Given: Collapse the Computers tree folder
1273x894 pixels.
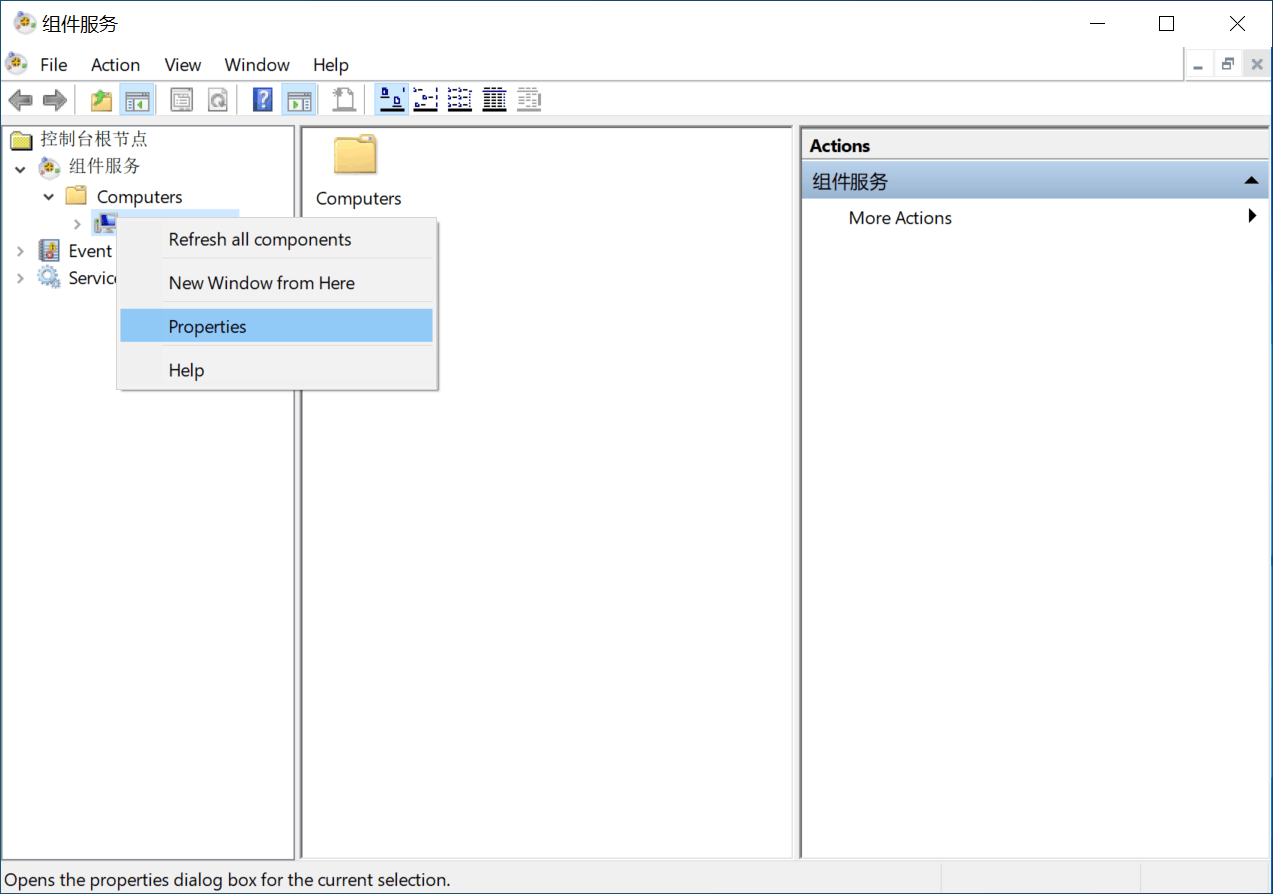Looking at the screenshot, I should click(x=48, y=197).
